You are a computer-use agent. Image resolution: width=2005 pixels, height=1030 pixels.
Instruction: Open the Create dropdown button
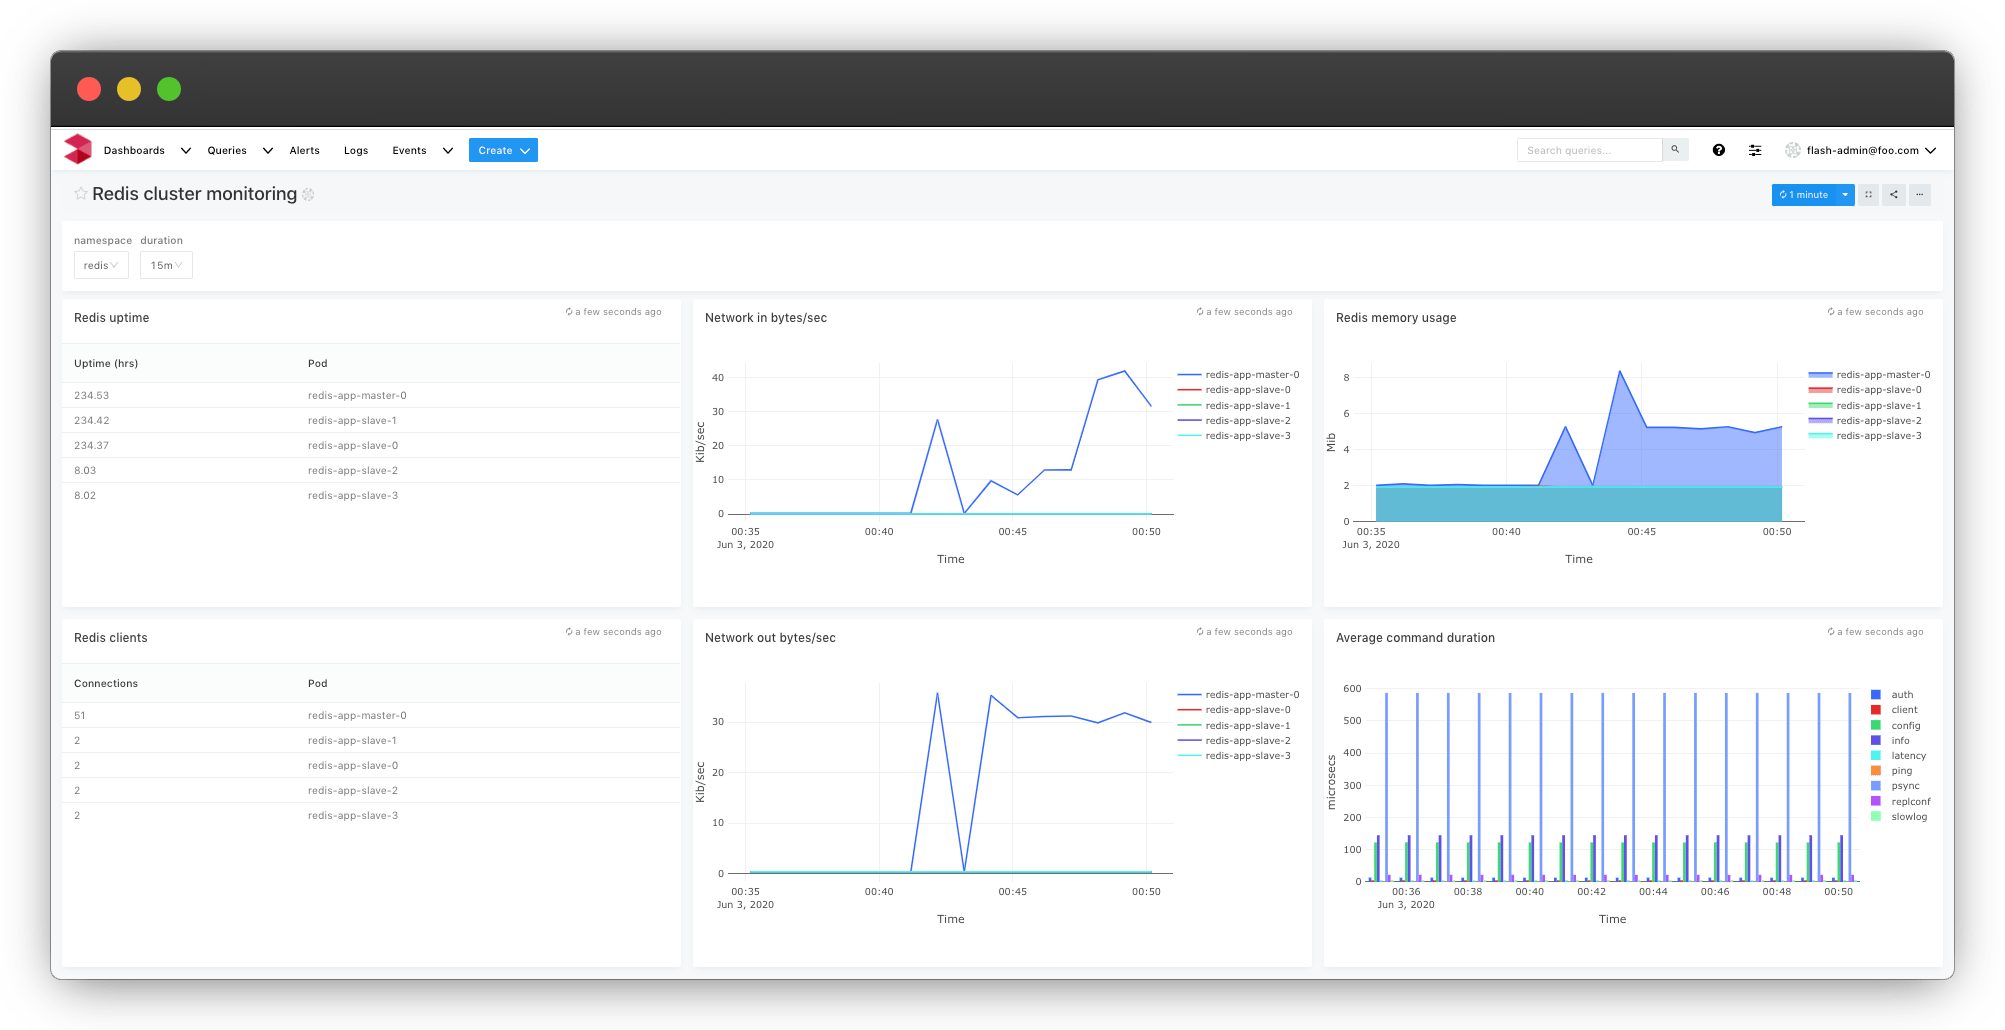click(503, 150)
